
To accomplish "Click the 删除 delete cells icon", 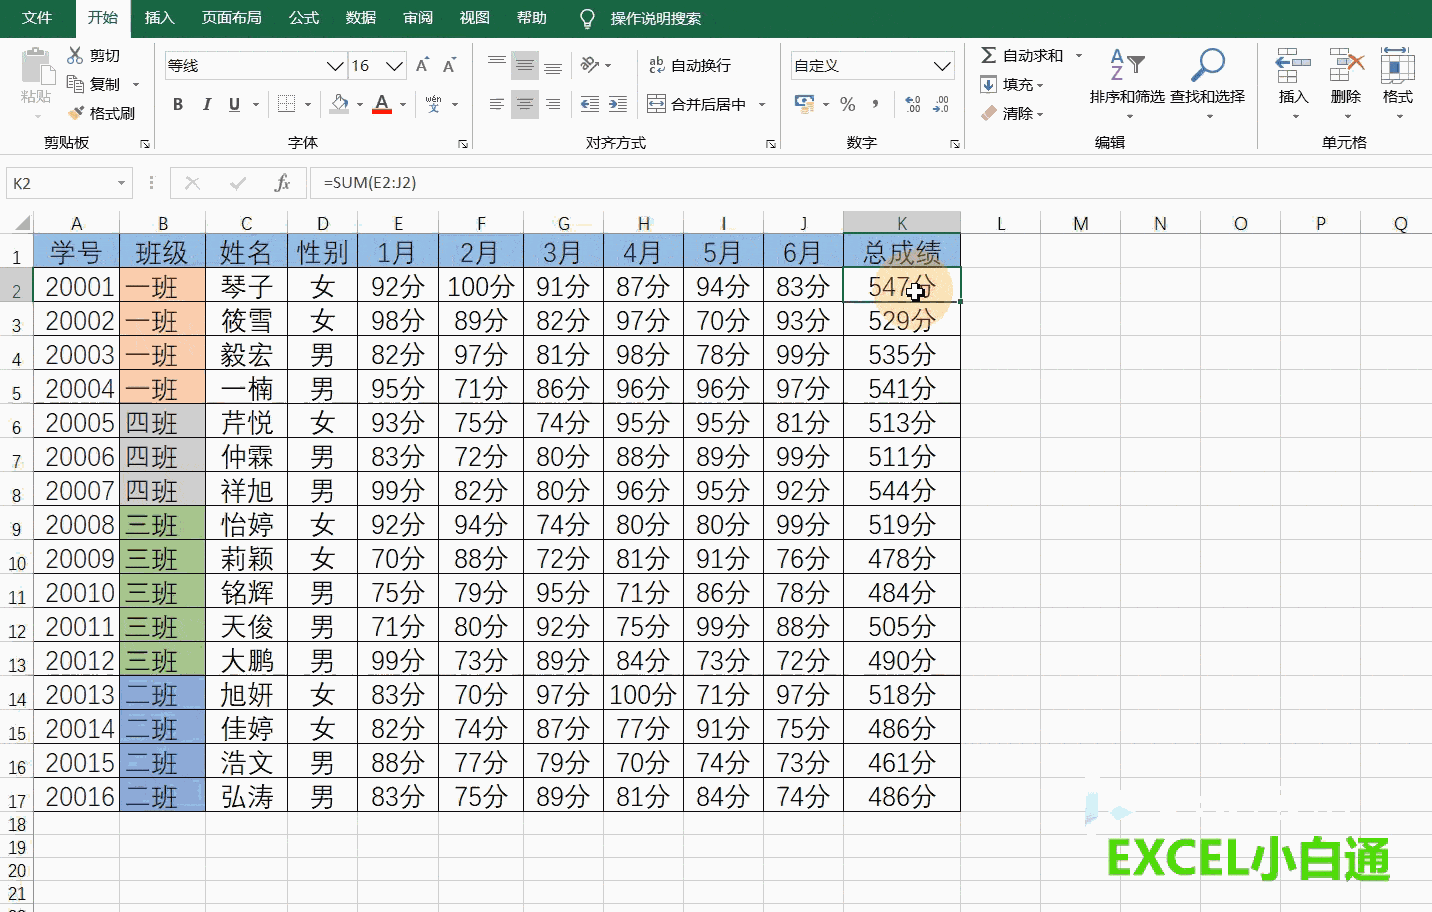I will (1346, 66).
